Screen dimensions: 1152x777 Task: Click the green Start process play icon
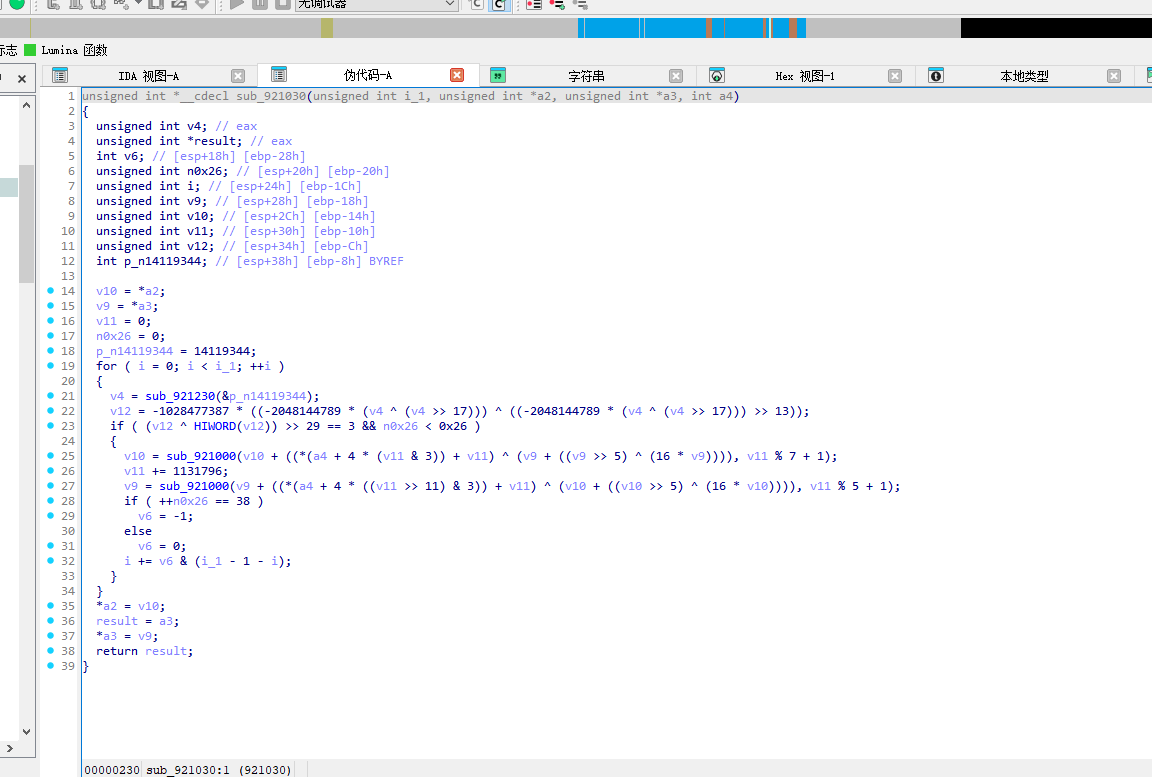pyautogui.click(x=236, y=4)
